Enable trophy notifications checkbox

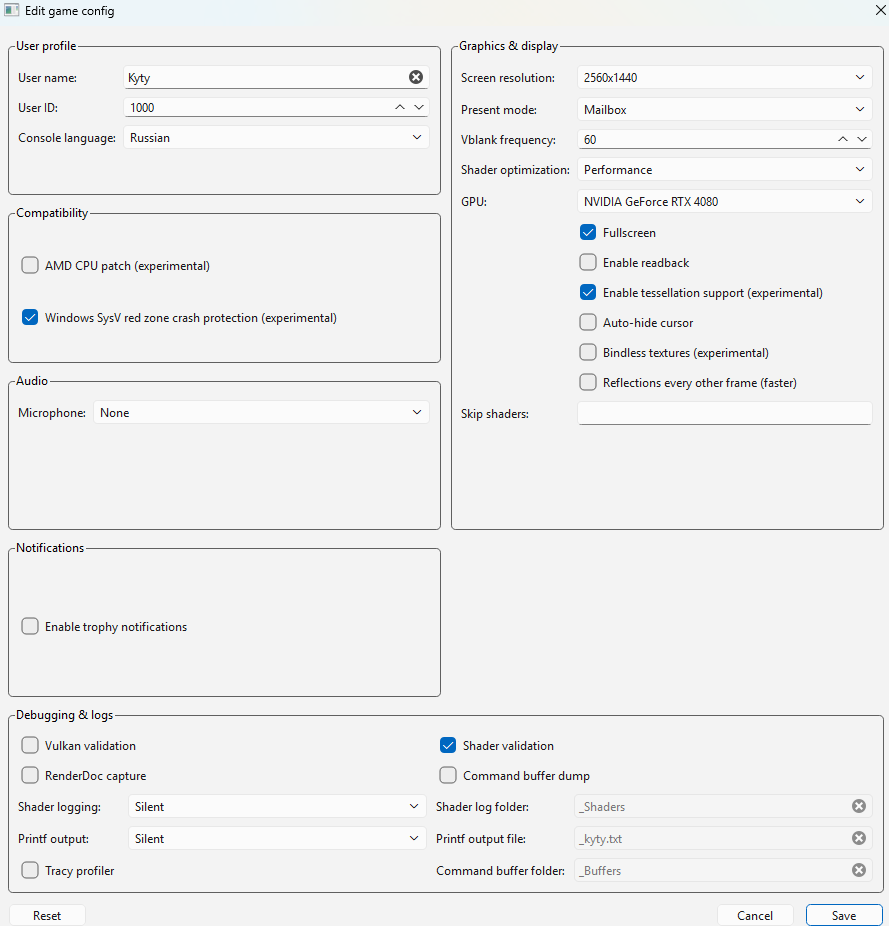coord(30,626)
